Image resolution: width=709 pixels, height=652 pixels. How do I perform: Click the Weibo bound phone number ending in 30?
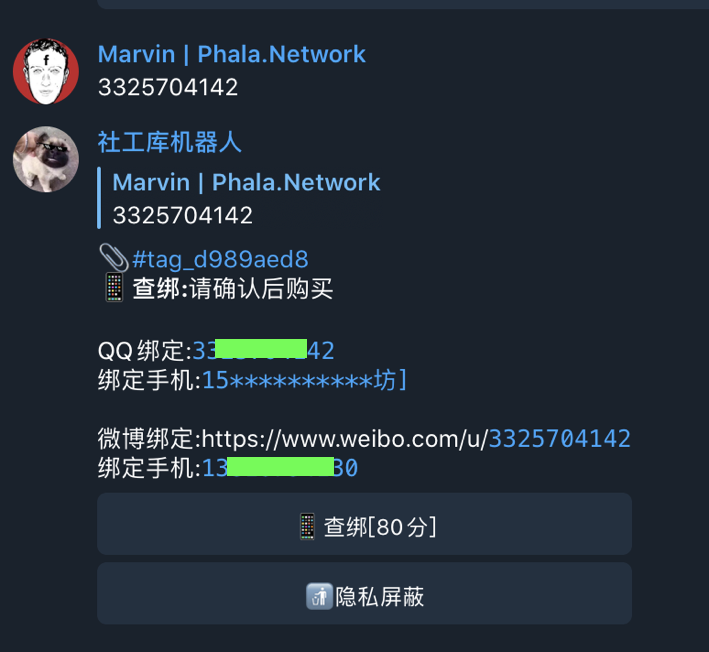point(280,468)
